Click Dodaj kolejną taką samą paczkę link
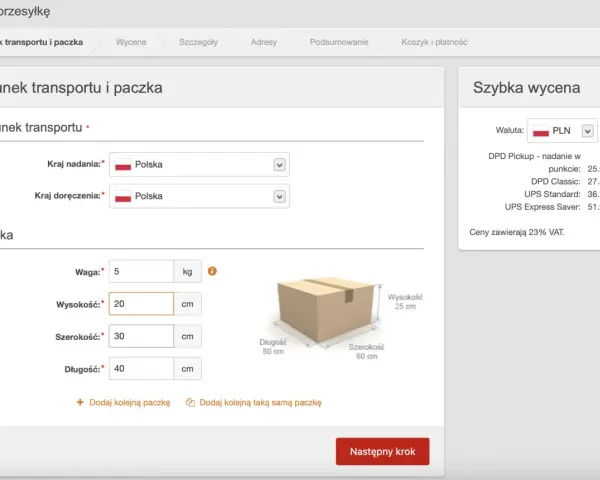The width and height of the screenshot is (600, 480). (260, 403)
